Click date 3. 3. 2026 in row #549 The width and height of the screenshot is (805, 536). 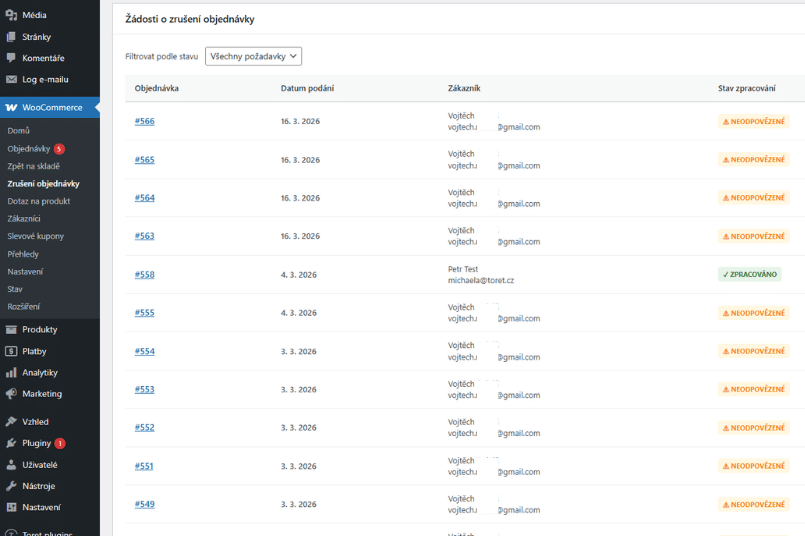click(299, 504)
